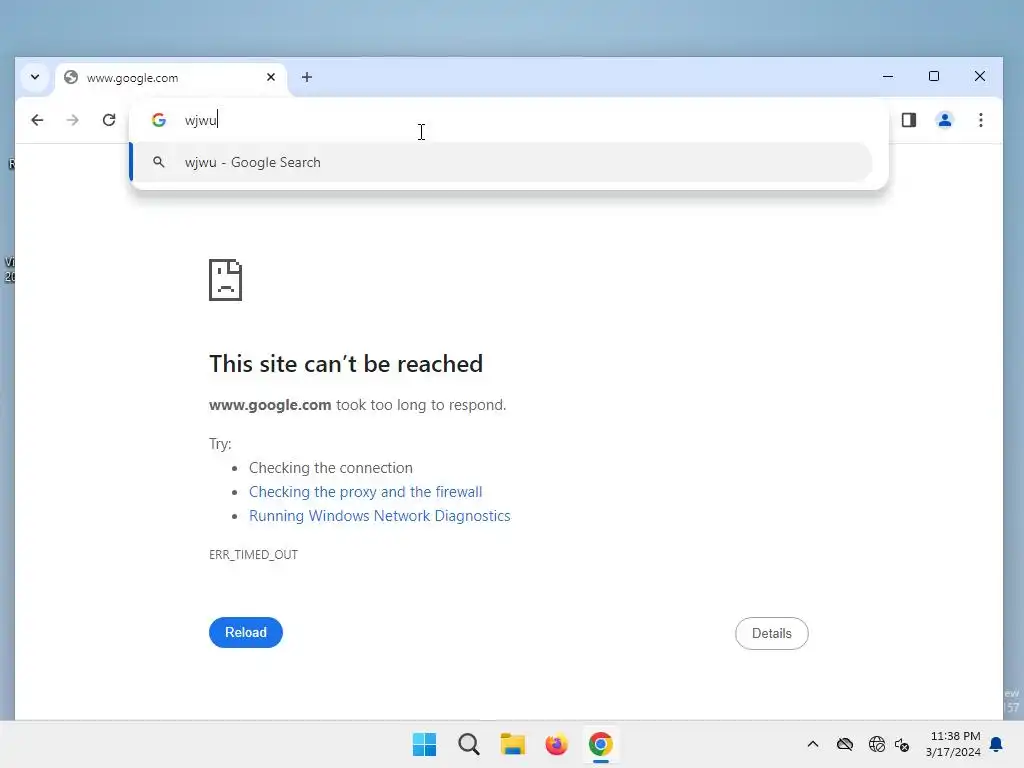The image size is (1024, 768).
Task: Click the globe favicon on the tab
Action: coord(71,77)
